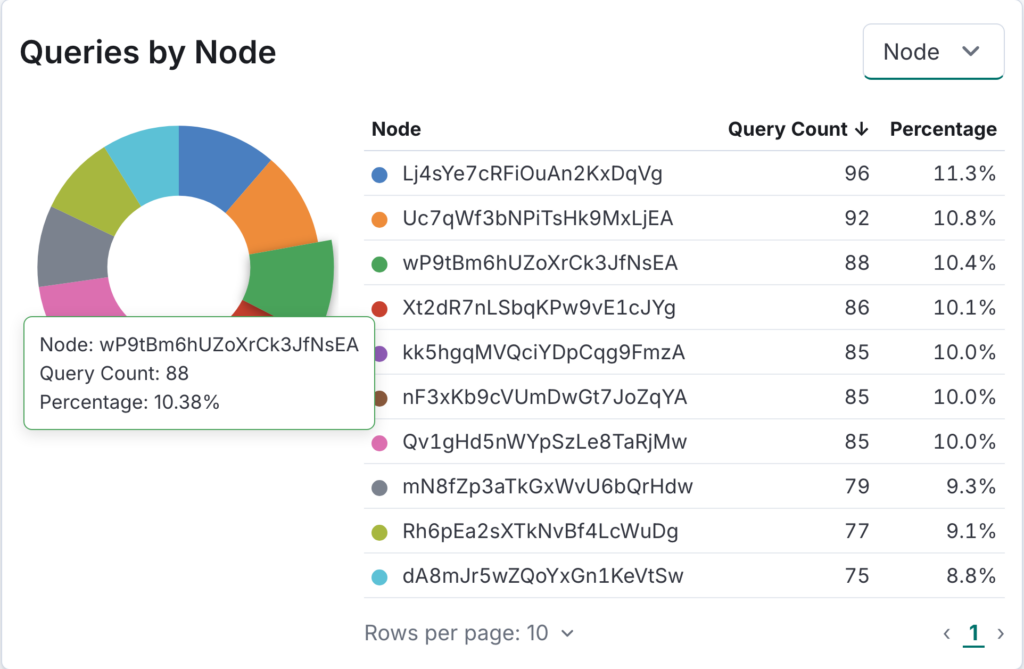Select node name kk5hgqMVQciYDpCqg9FmzA
The width and height of the screenshot is (1024, 669).
click(543, 353)
